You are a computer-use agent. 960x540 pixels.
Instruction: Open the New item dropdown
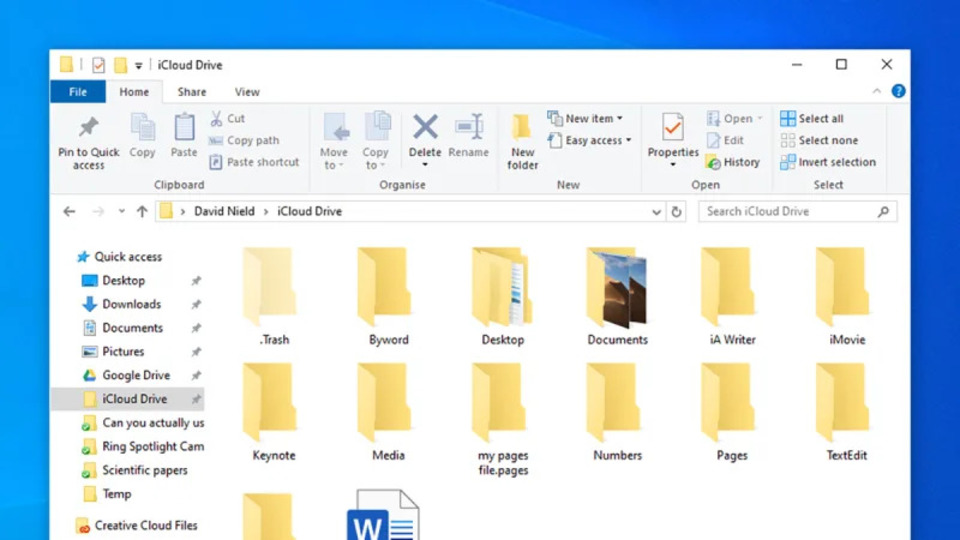pos(585,118)
